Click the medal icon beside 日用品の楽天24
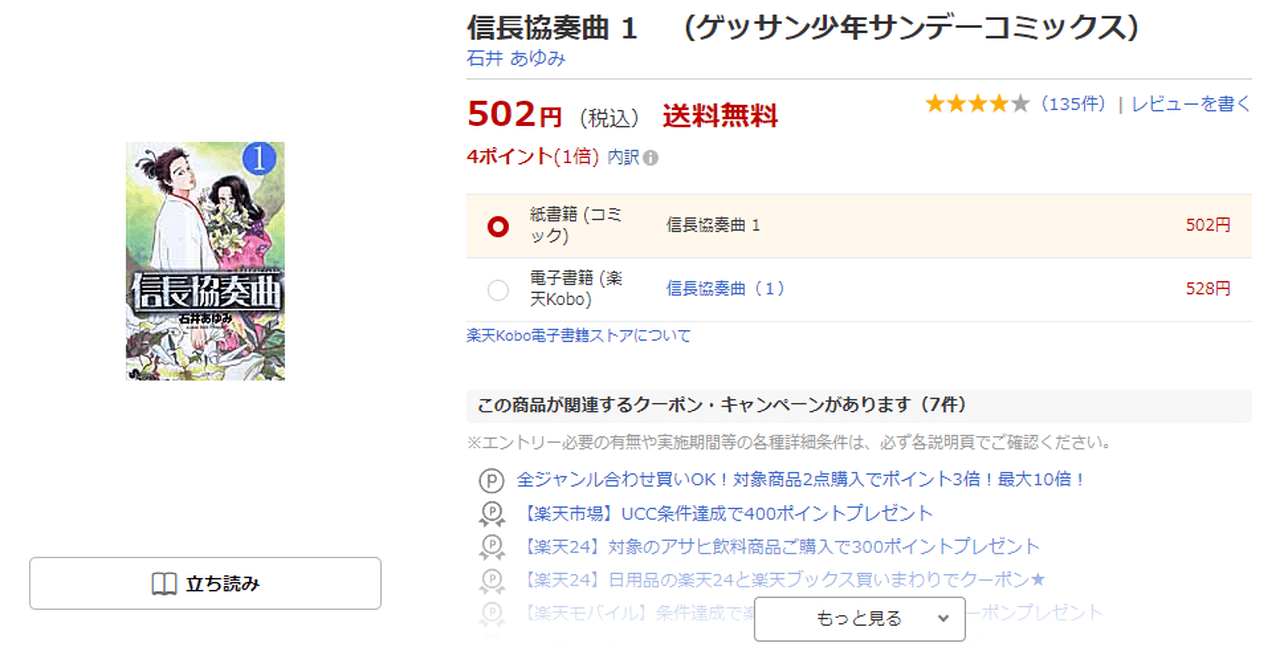Screen dimensions: 1280x647 point(491,580)
